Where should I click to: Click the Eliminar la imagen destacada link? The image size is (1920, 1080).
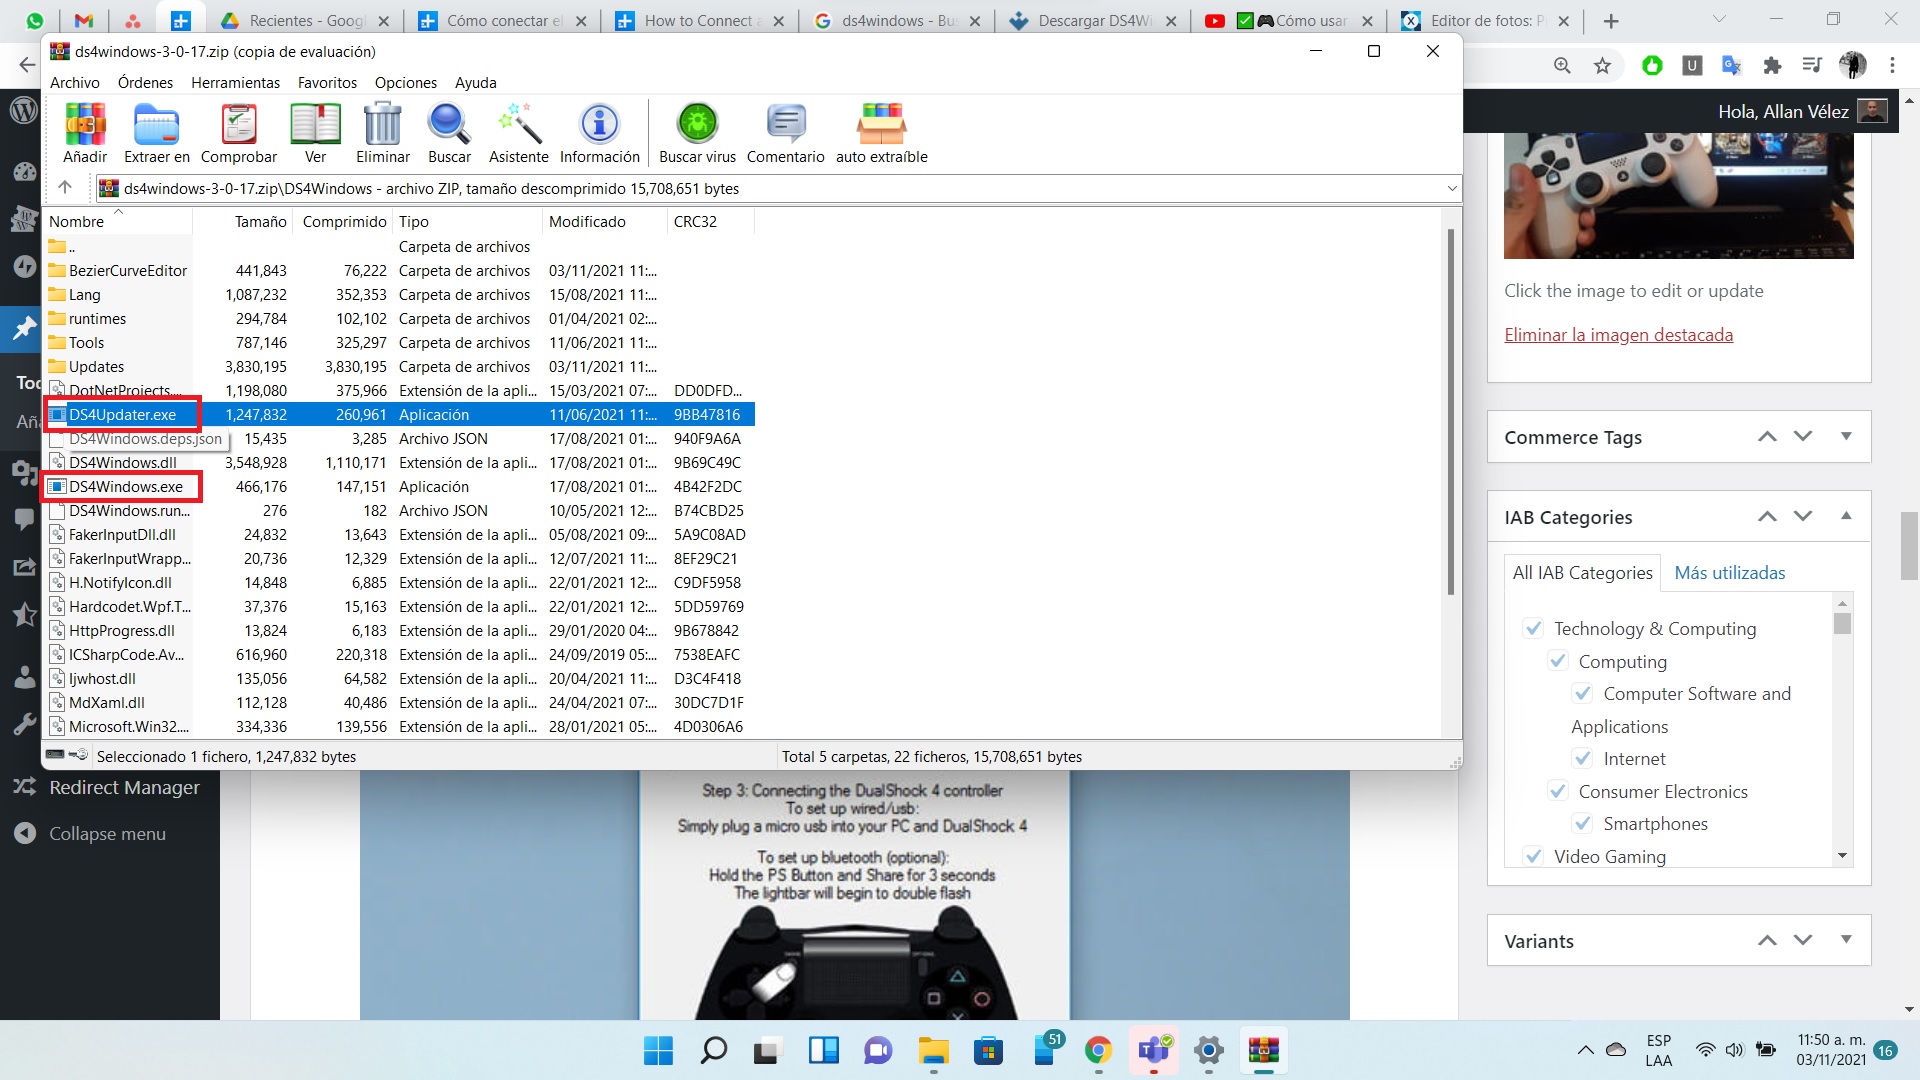[1619, 334]
